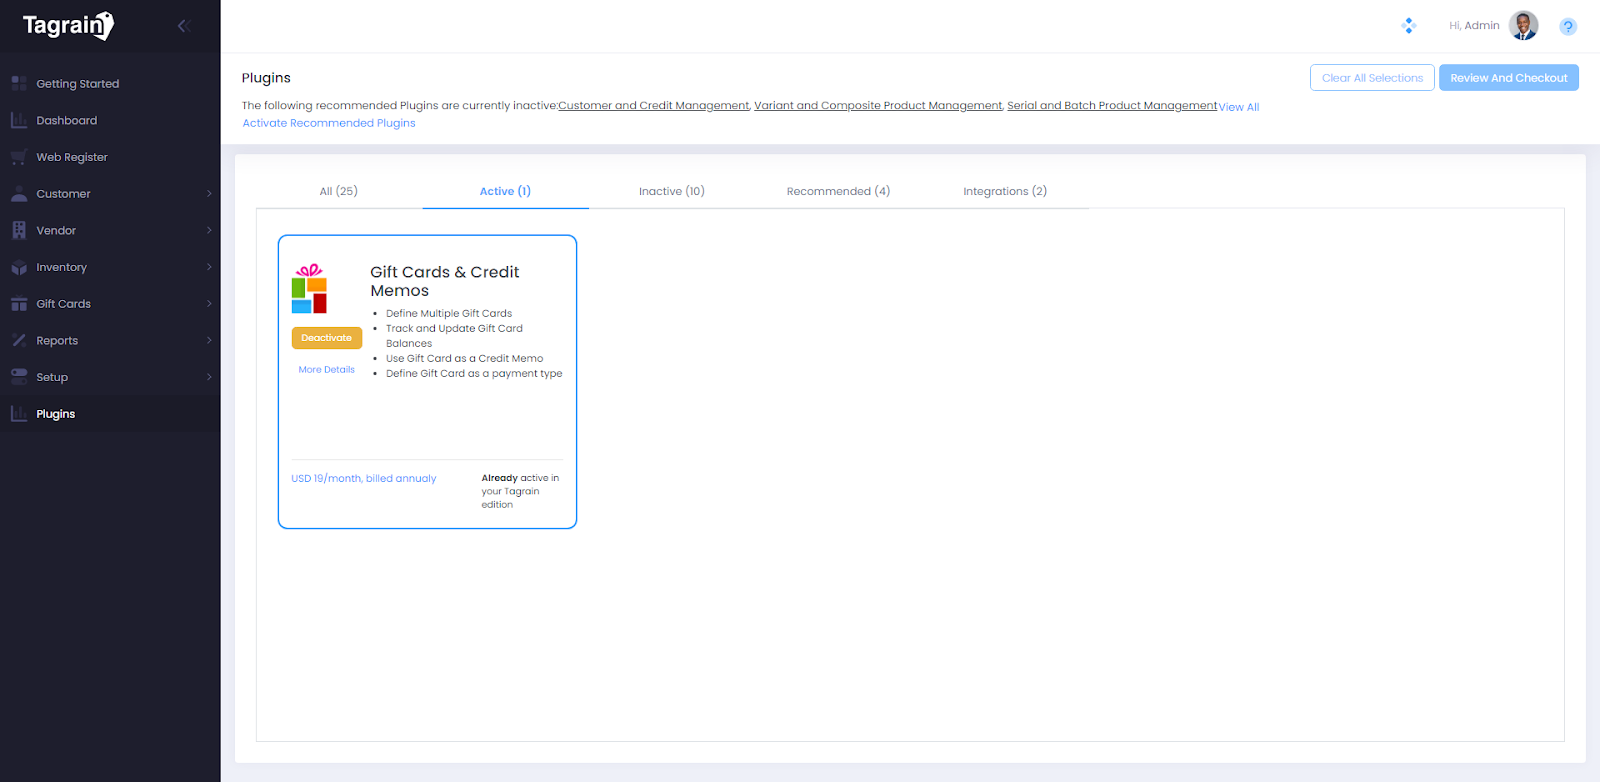Click the Inventory box icon
Screen dimensions: 1600x782
[x=19, y=267]
